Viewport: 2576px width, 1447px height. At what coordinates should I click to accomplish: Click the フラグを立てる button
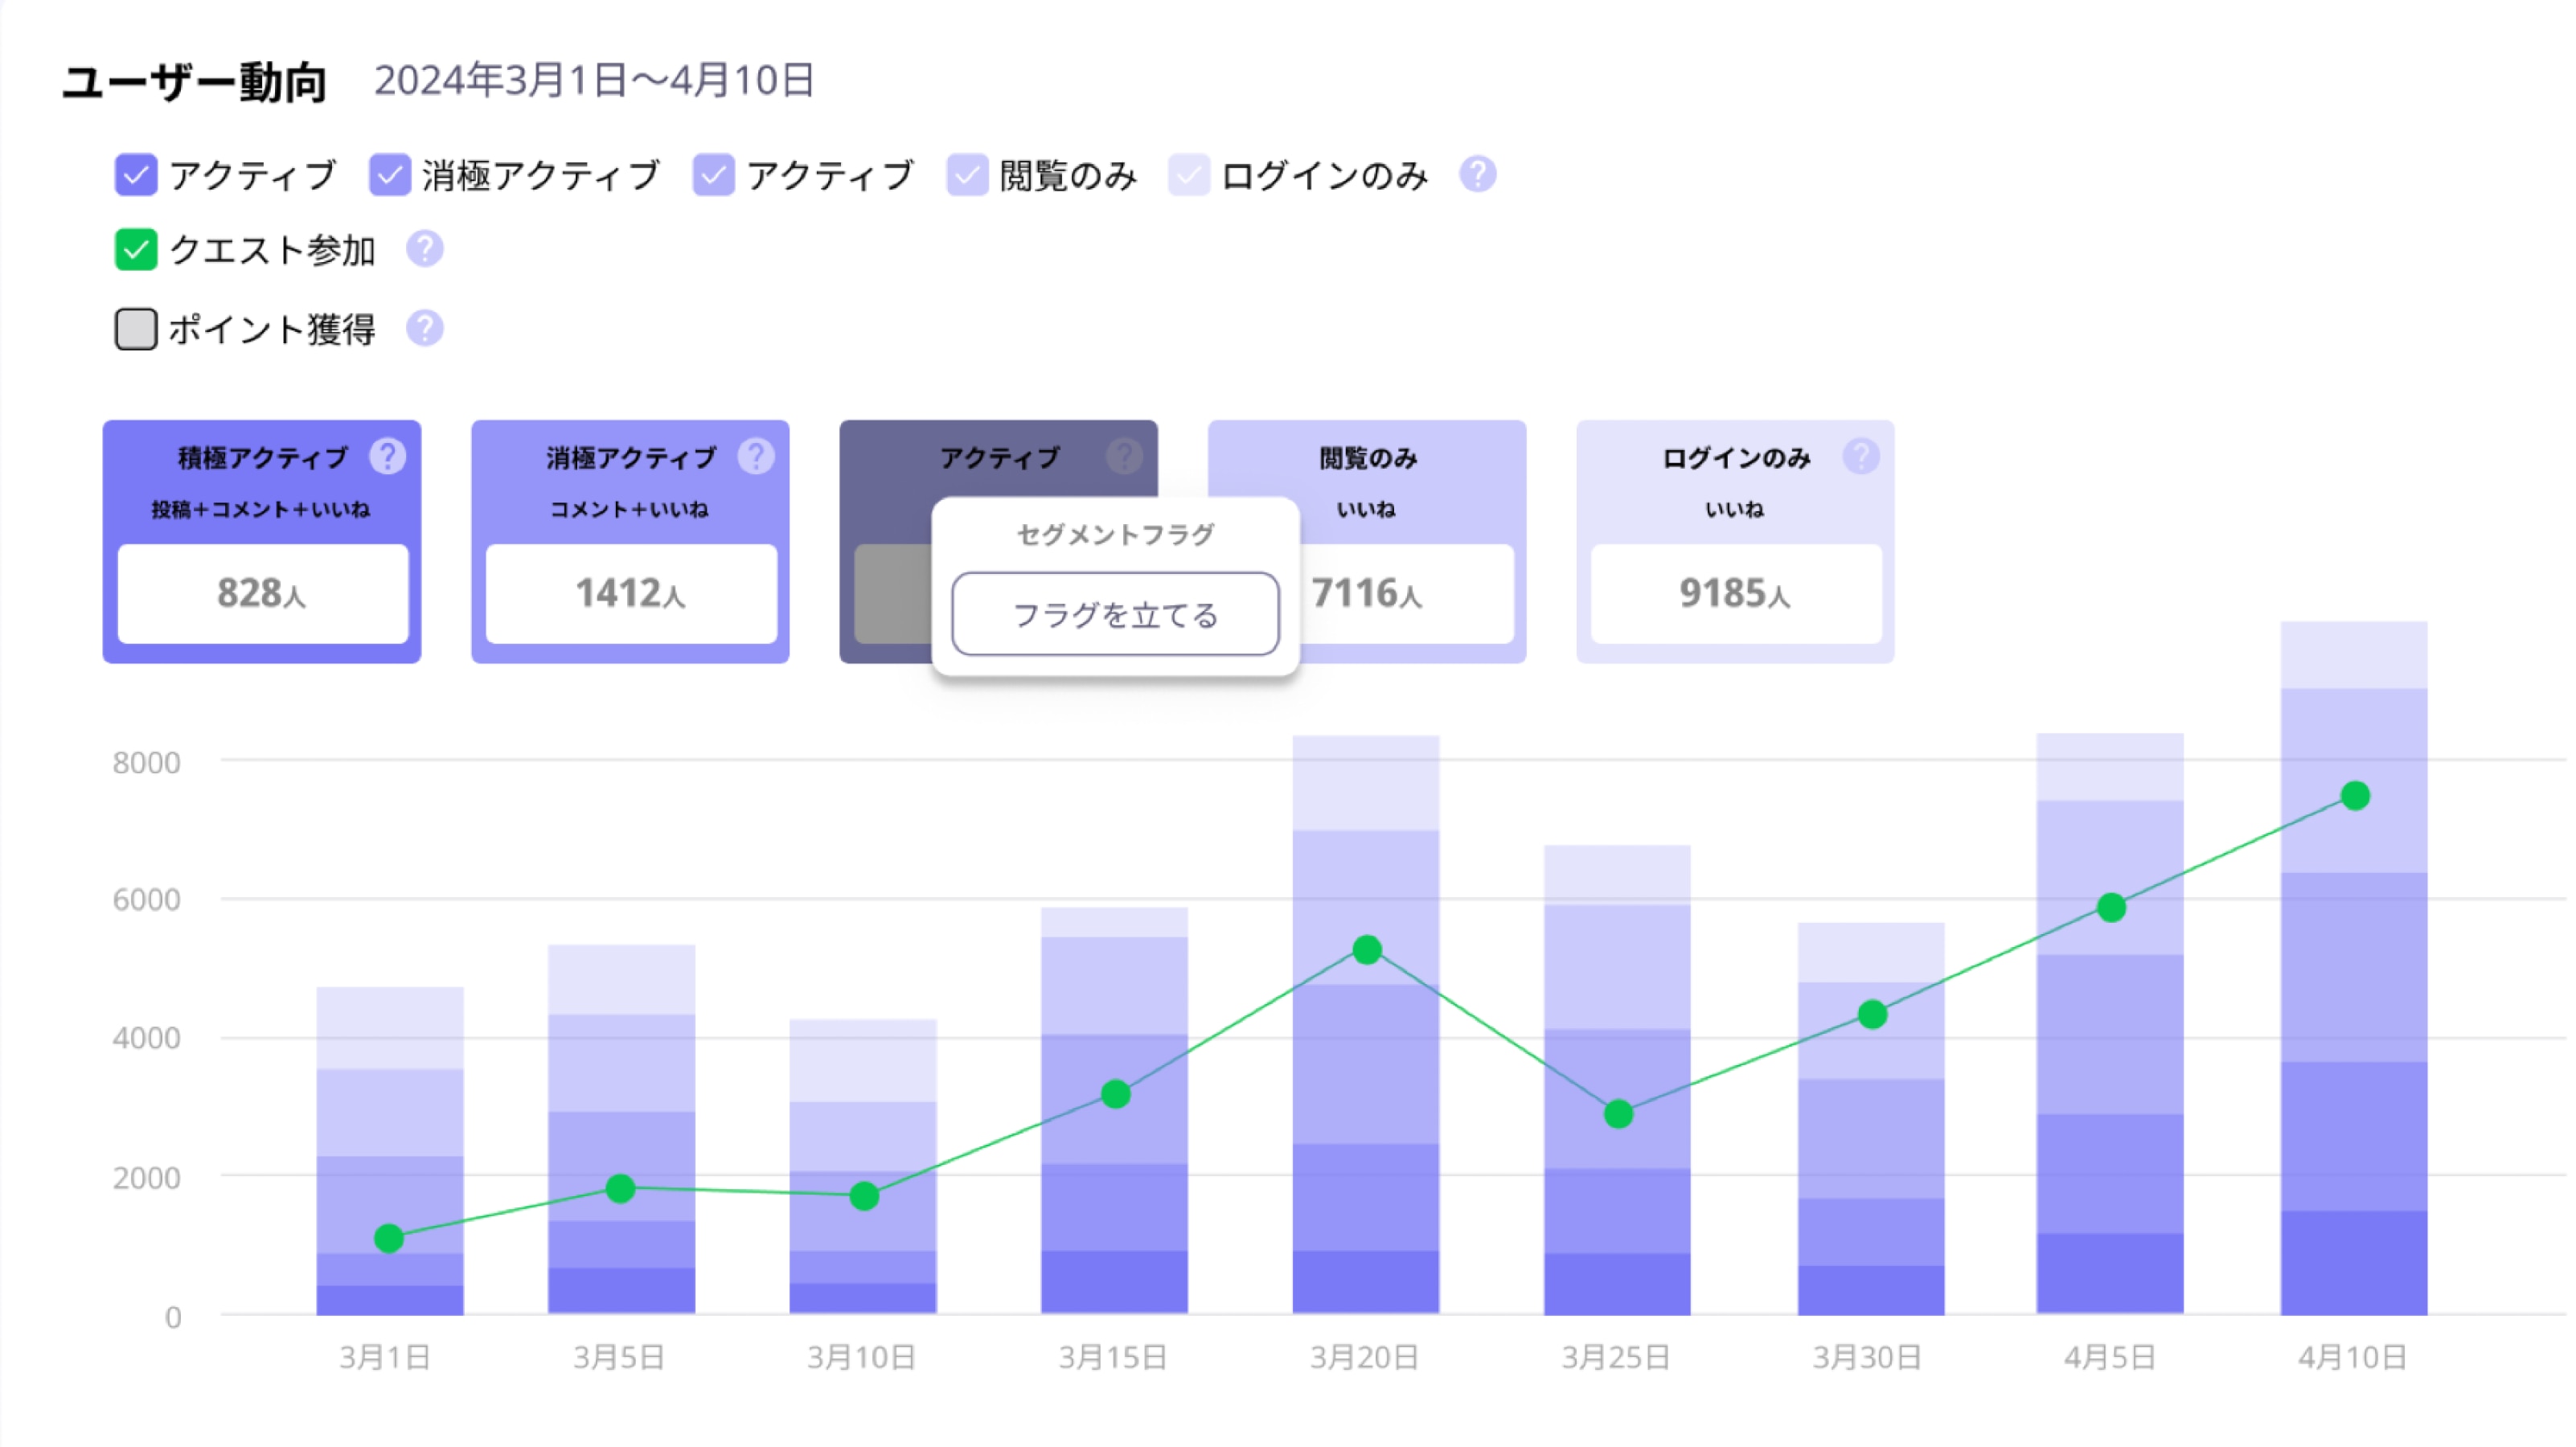pyautogui.click(x=1116, y=614)
